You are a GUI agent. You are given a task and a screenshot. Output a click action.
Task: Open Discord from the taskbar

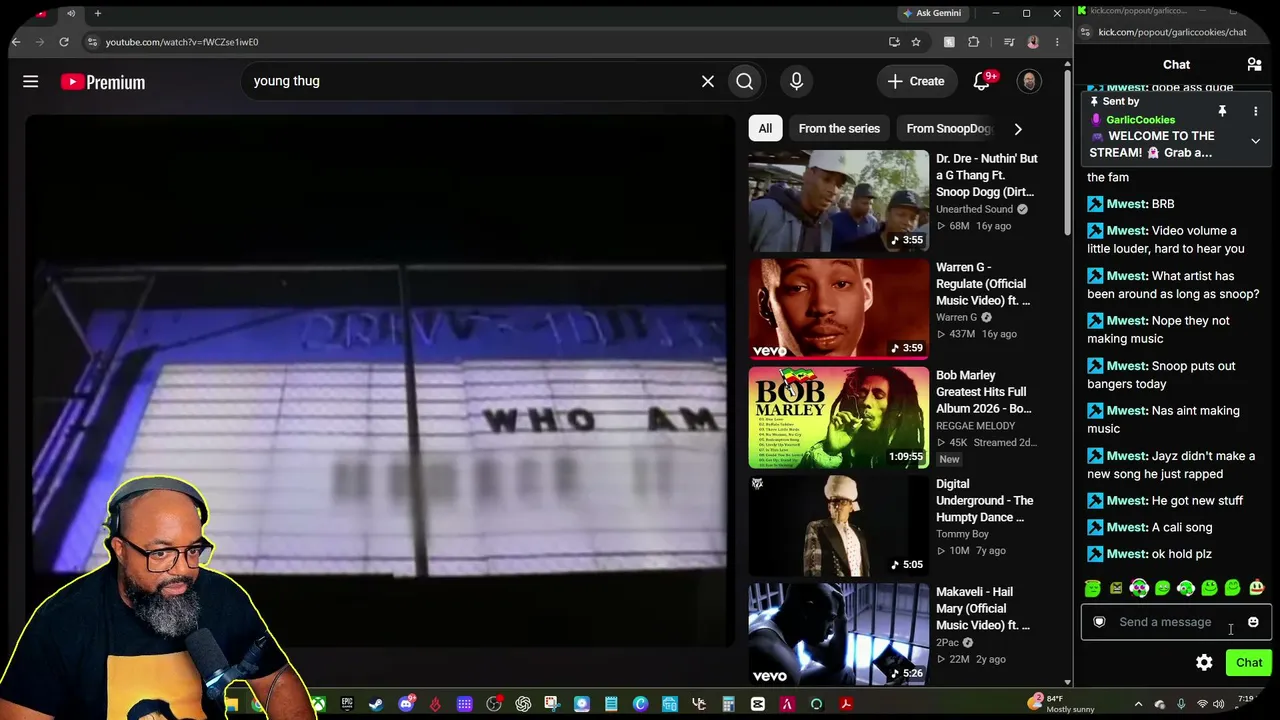pos(406,704)
